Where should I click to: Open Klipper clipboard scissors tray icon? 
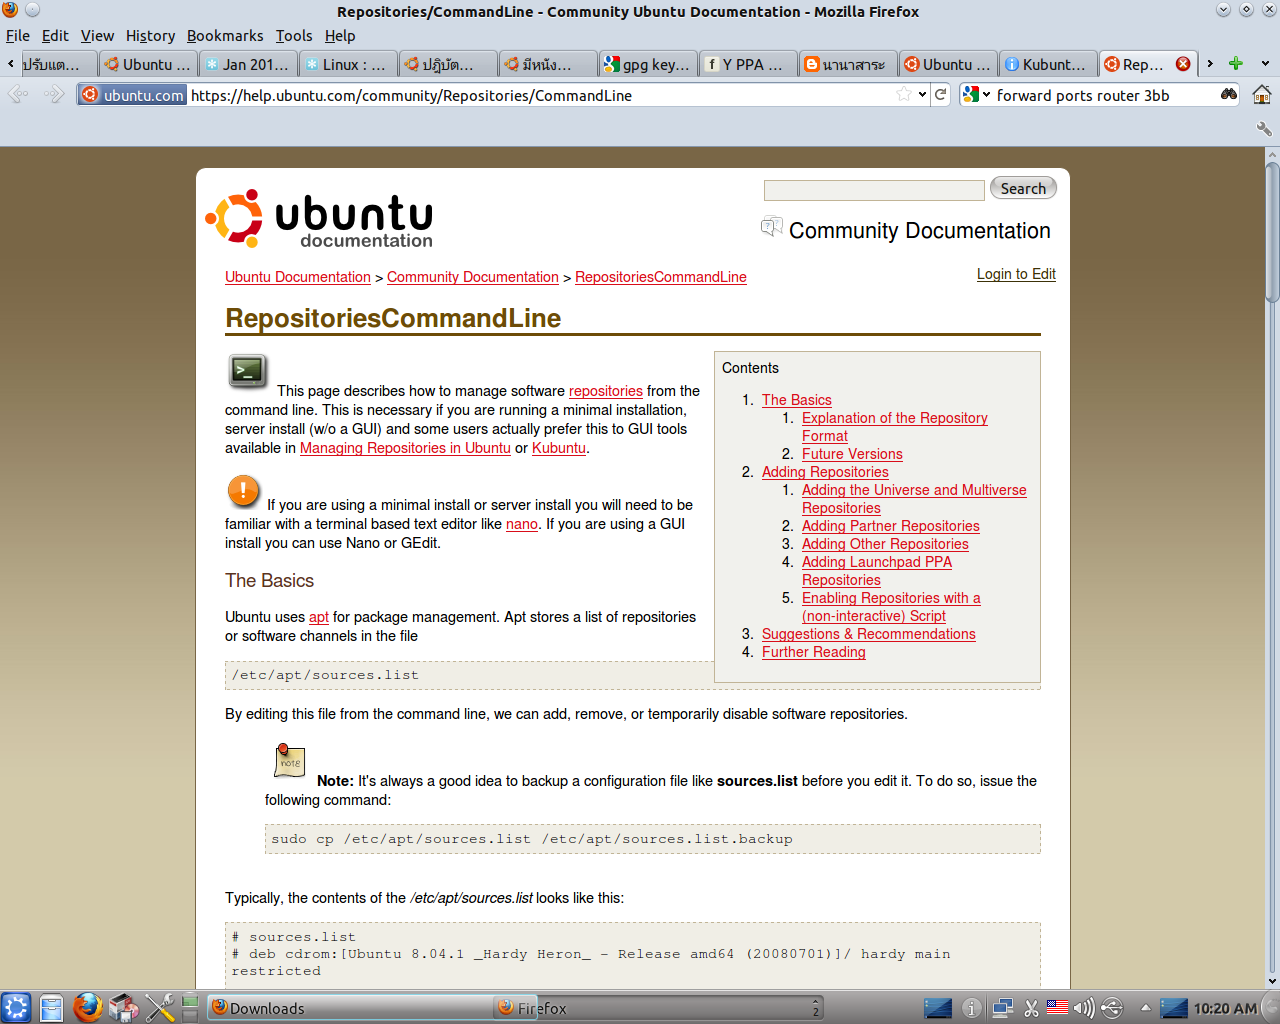pyautogui.click(x=1031, y=1009)
